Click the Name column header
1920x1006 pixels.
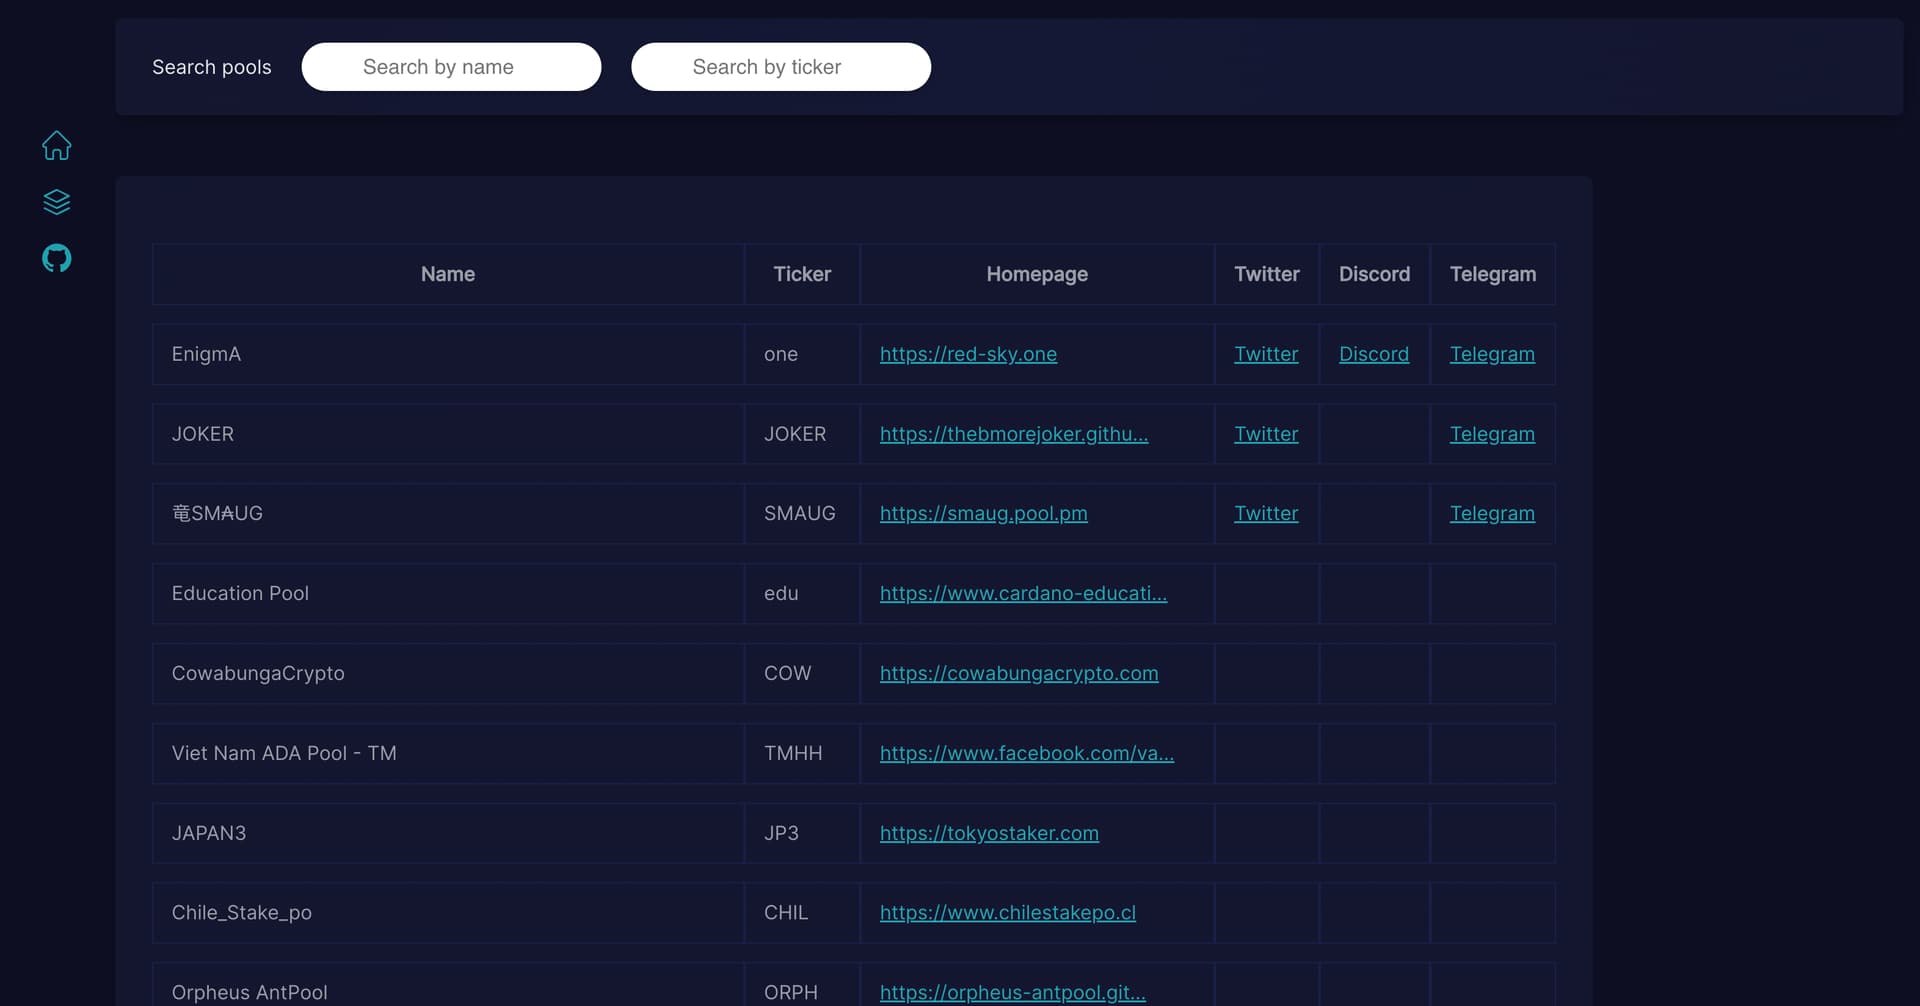point(447,274)
